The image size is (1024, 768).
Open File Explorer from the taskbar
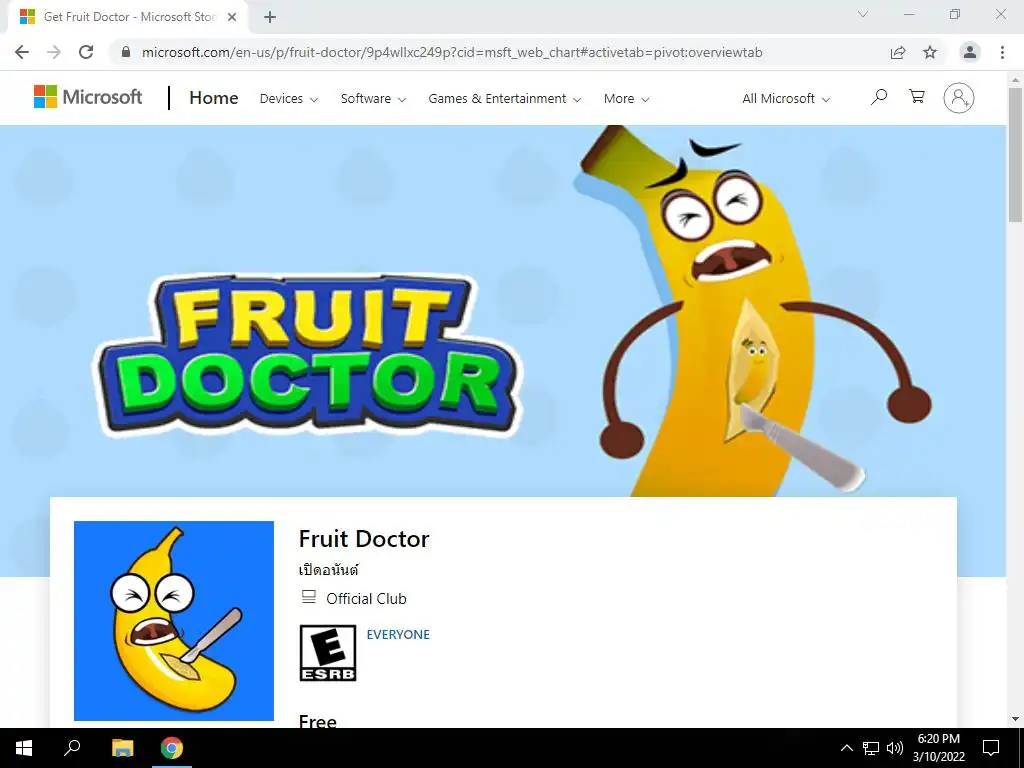(x=122, y=748)
